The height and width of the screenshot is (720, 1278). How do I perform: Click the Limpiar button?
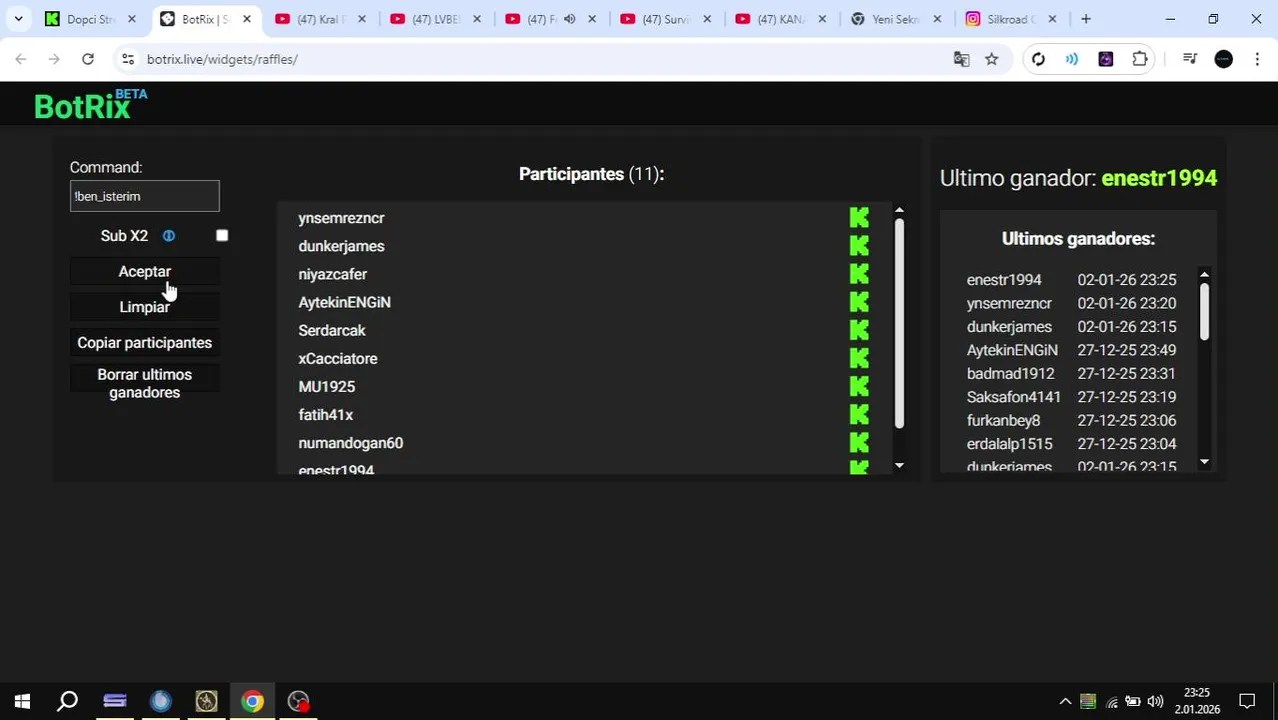144,307
